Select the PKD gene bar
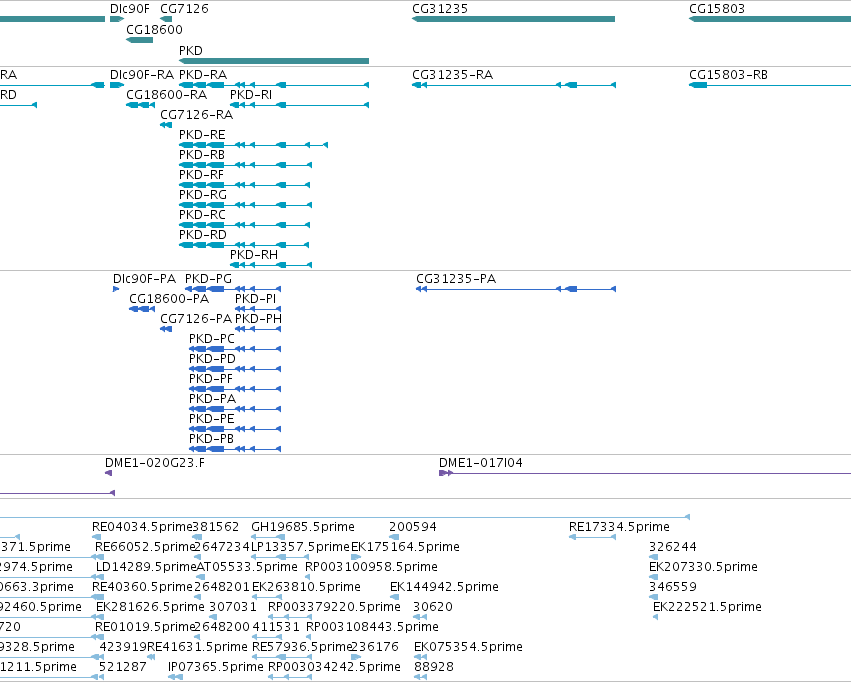 point(274,61)
